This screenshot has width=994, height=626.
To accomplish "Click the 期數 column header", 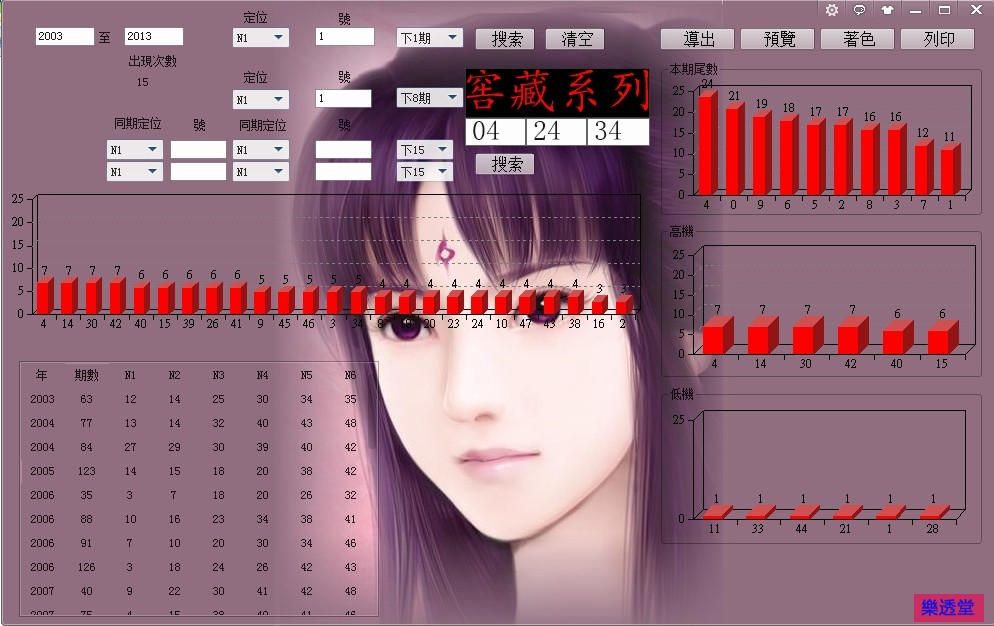I will tap(86, 375).
